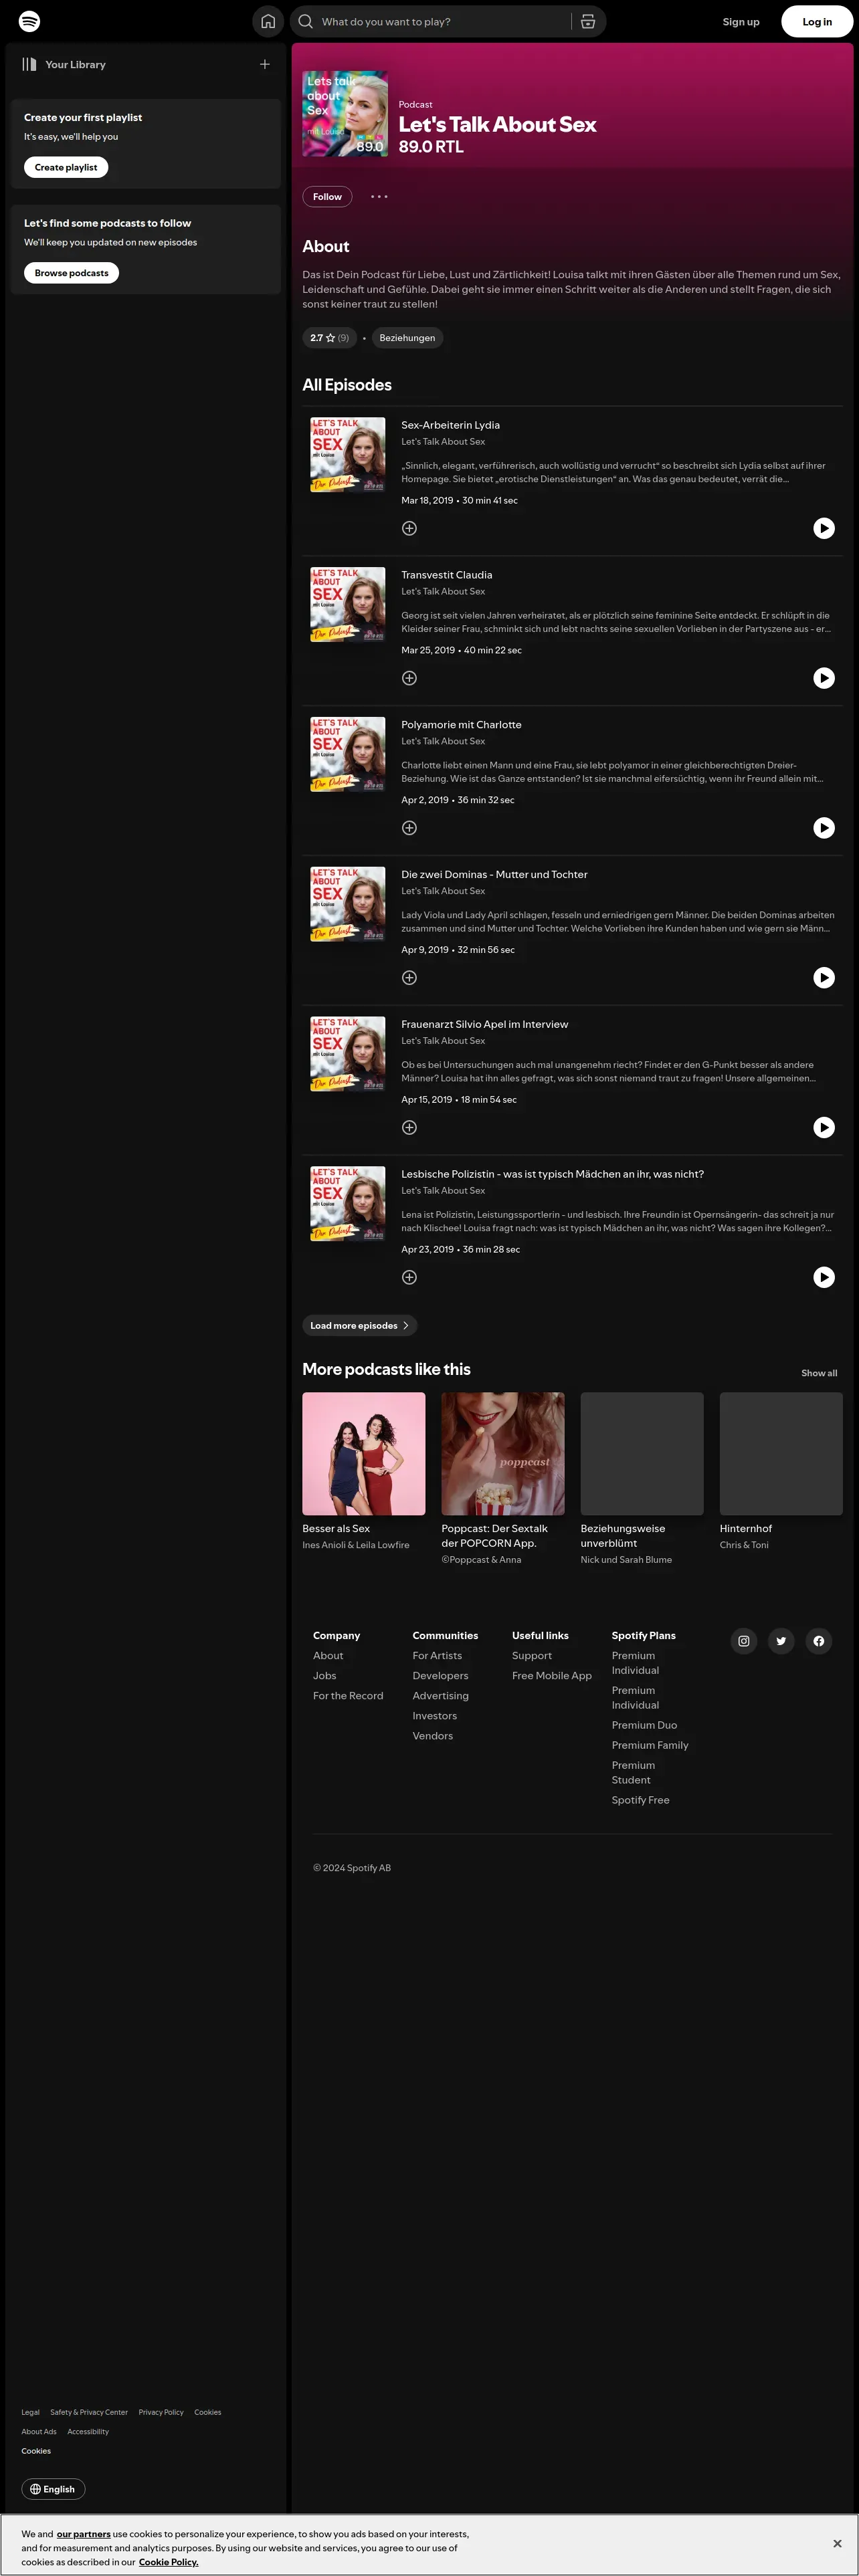Open Beziehungsweise unverblümt podcast card

pyautogui.click(x=642, y=1479)
